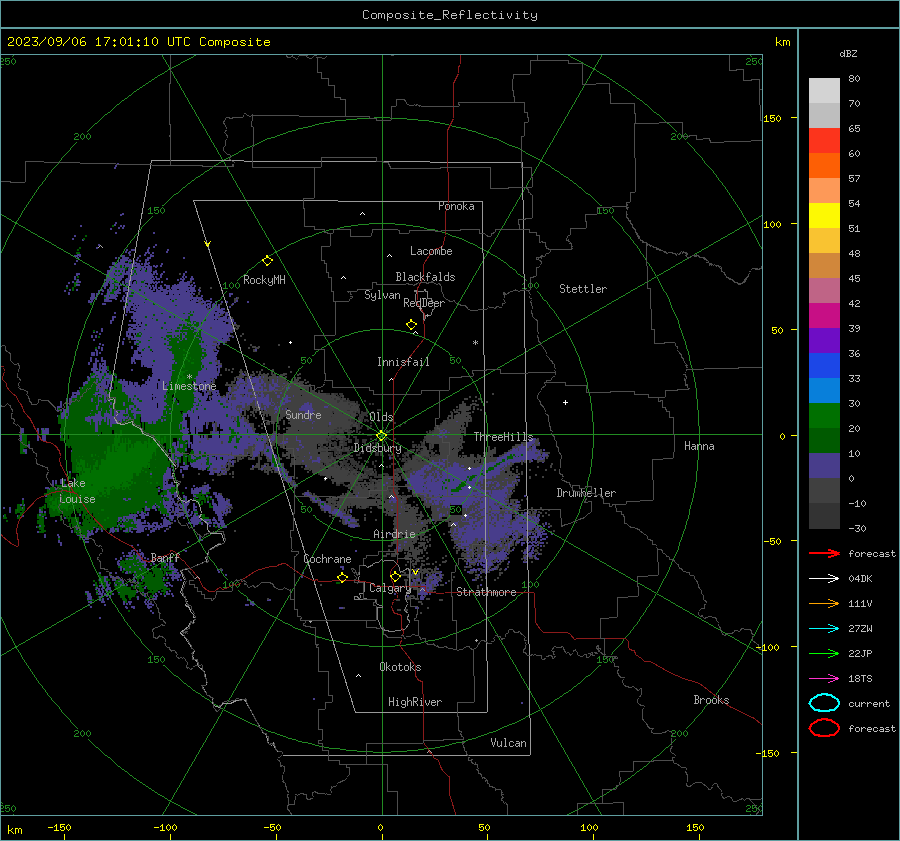Screen dimensions: 900x841
Task: Click the 2023/09/06 17:01:10 UTC timestamp
Action: click(98, 42)
